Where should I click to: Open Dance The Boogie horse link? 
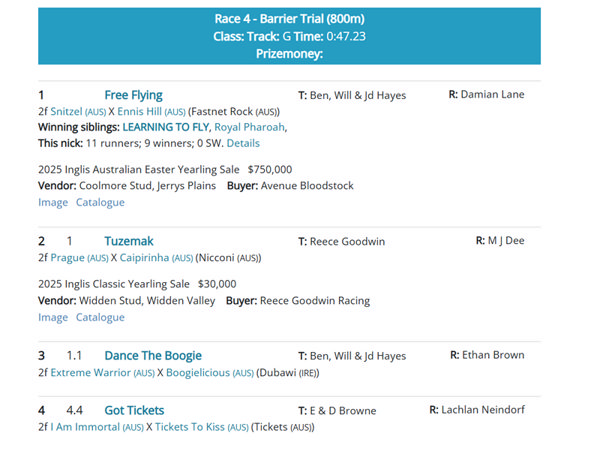pyautogui.click(x=153, y=355)
